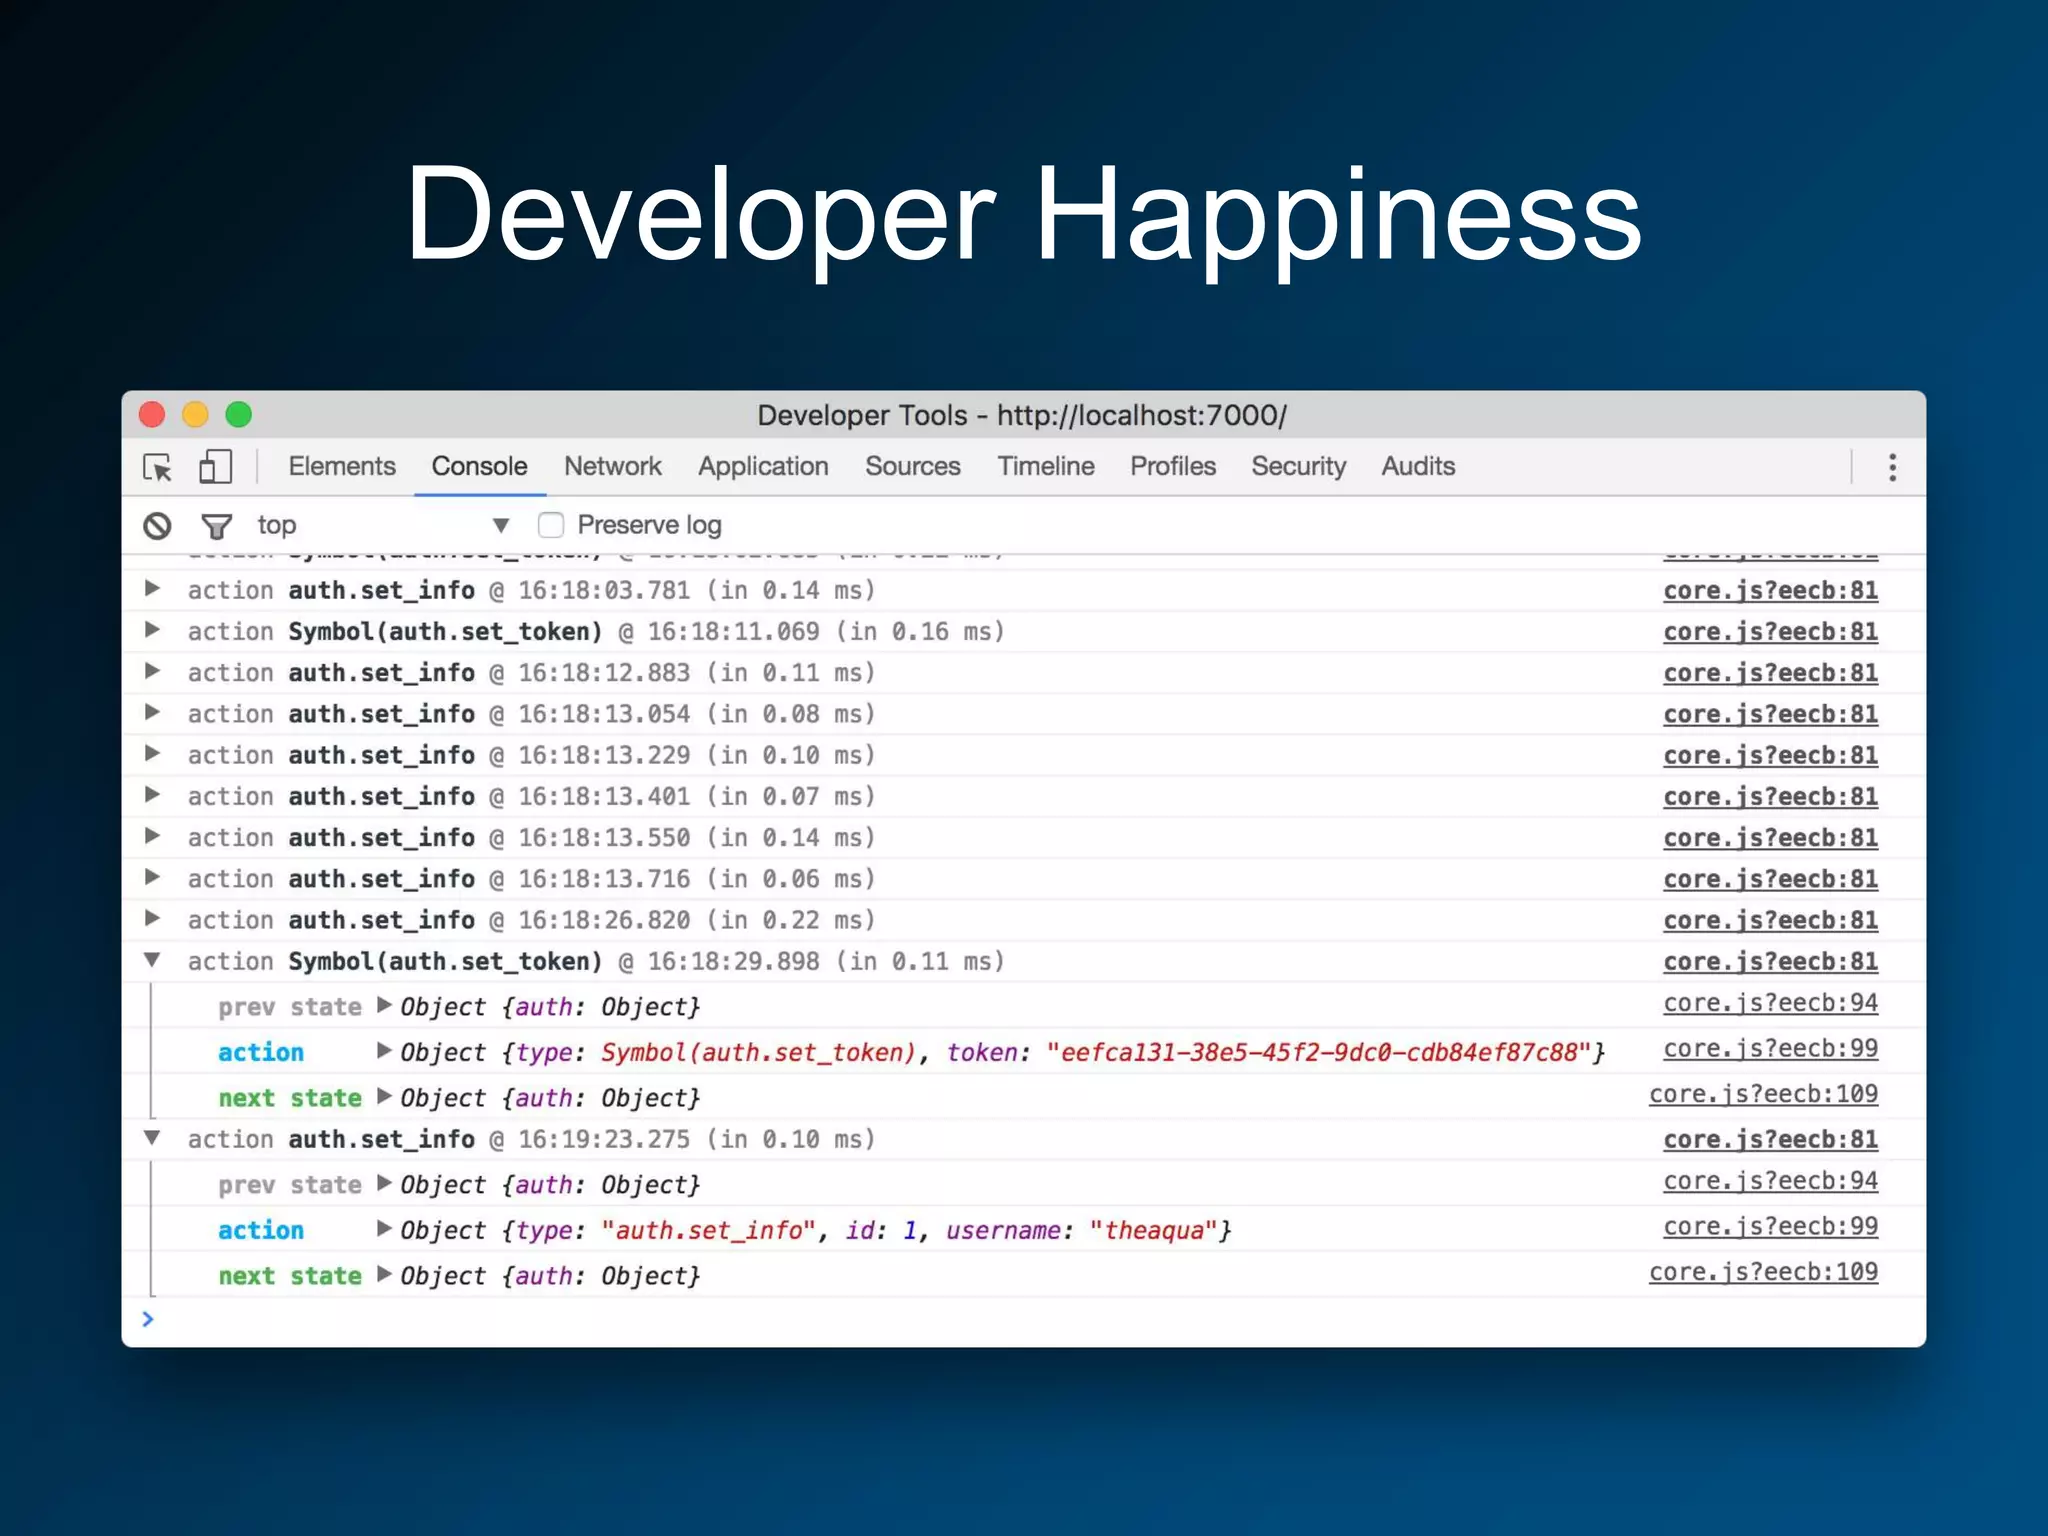Screen dimensions: 2048x1536
Task: Activate the inspect element picker icon
Action: pos(157,467)
